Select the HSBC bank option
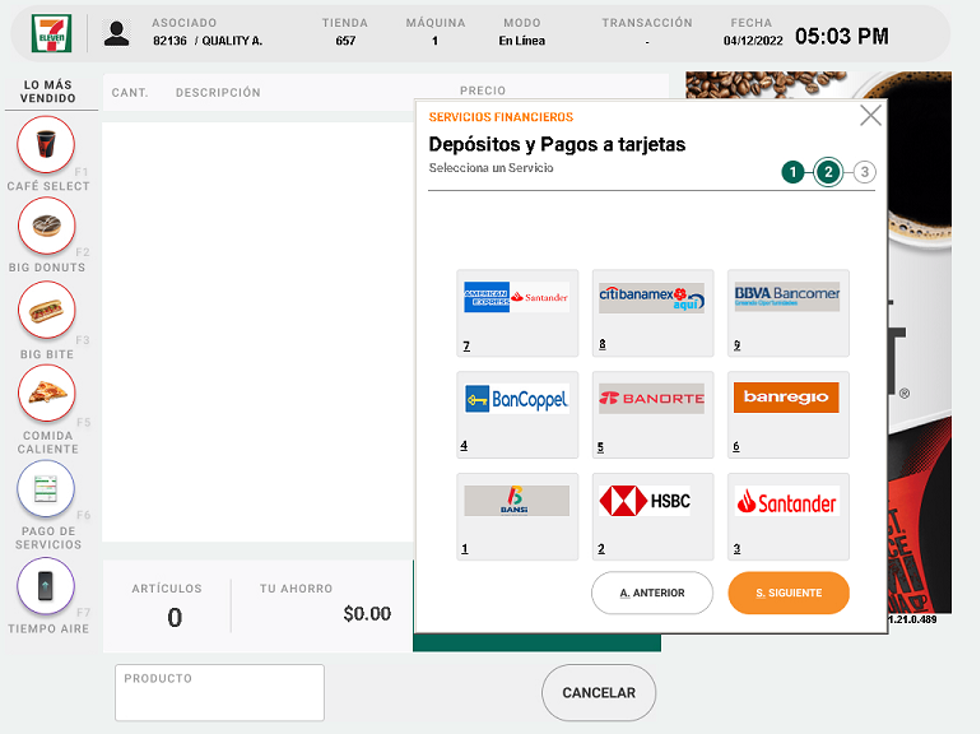This screenshot has height=734, width=980. click(x=652, y=516)
